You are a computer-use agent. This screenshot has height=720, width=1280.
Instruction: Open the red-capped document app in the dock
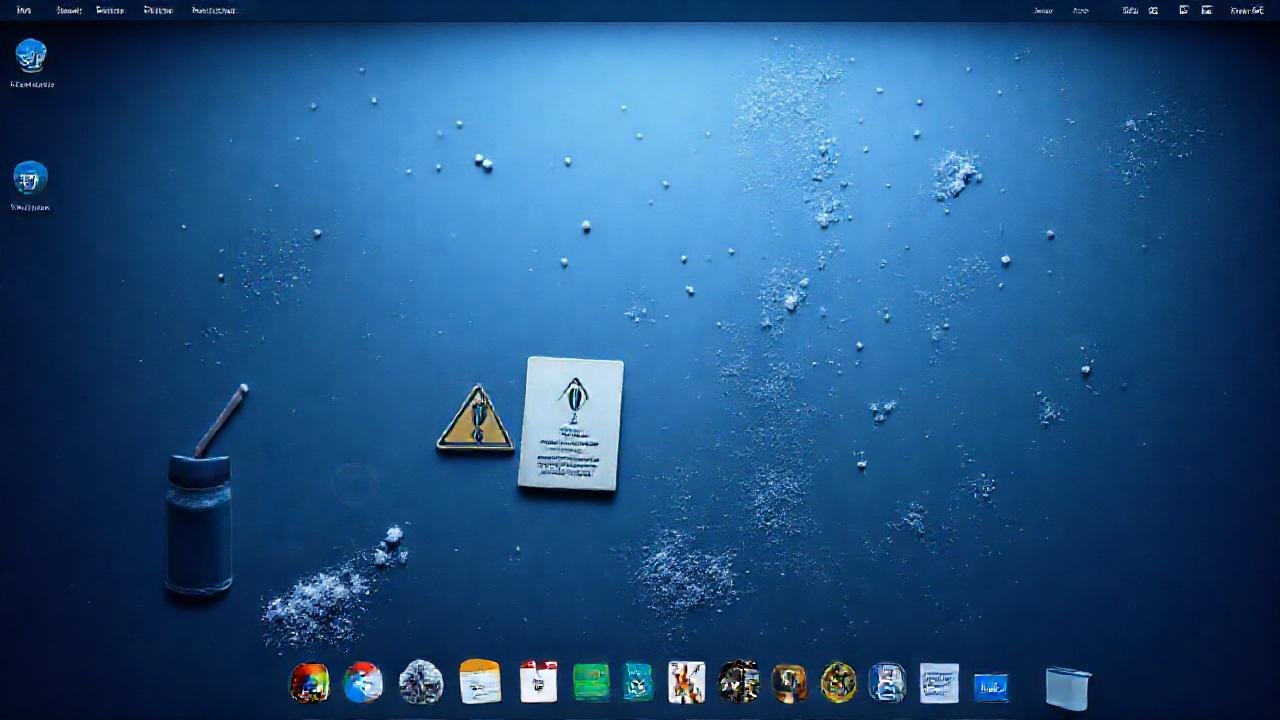[x=538, y=684]
